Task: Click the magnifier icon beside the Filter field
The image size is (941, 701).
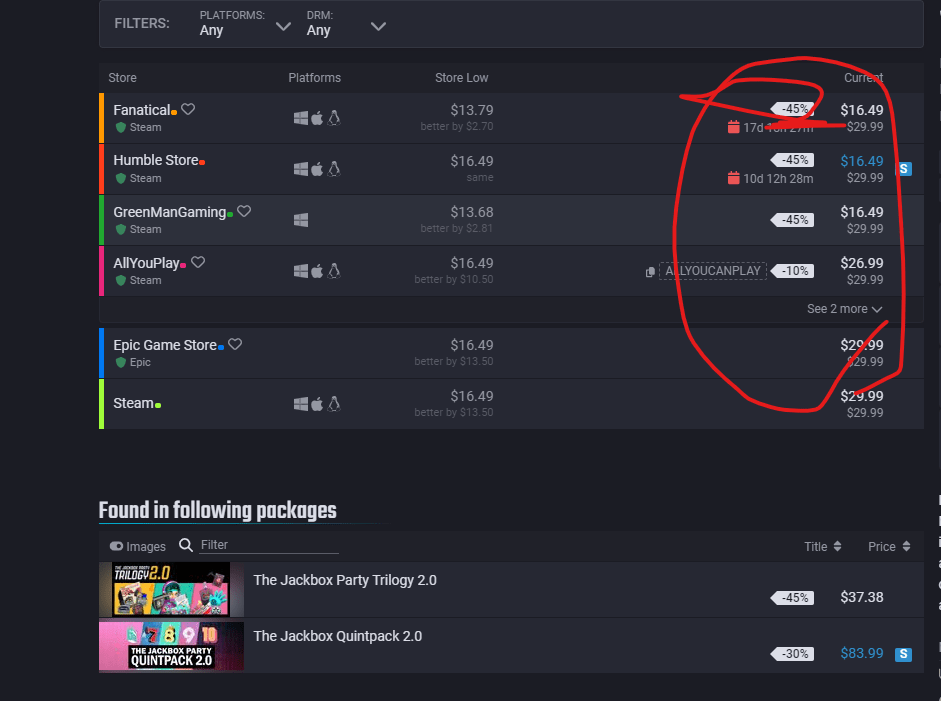Action: 186,545
